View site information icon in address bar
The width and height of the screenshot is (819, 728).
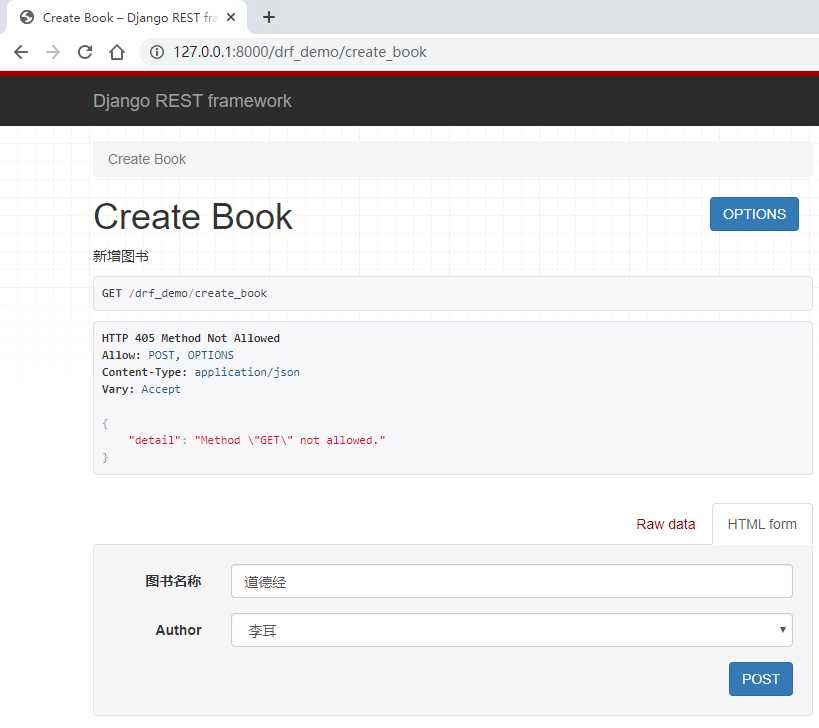coord(157,52)
